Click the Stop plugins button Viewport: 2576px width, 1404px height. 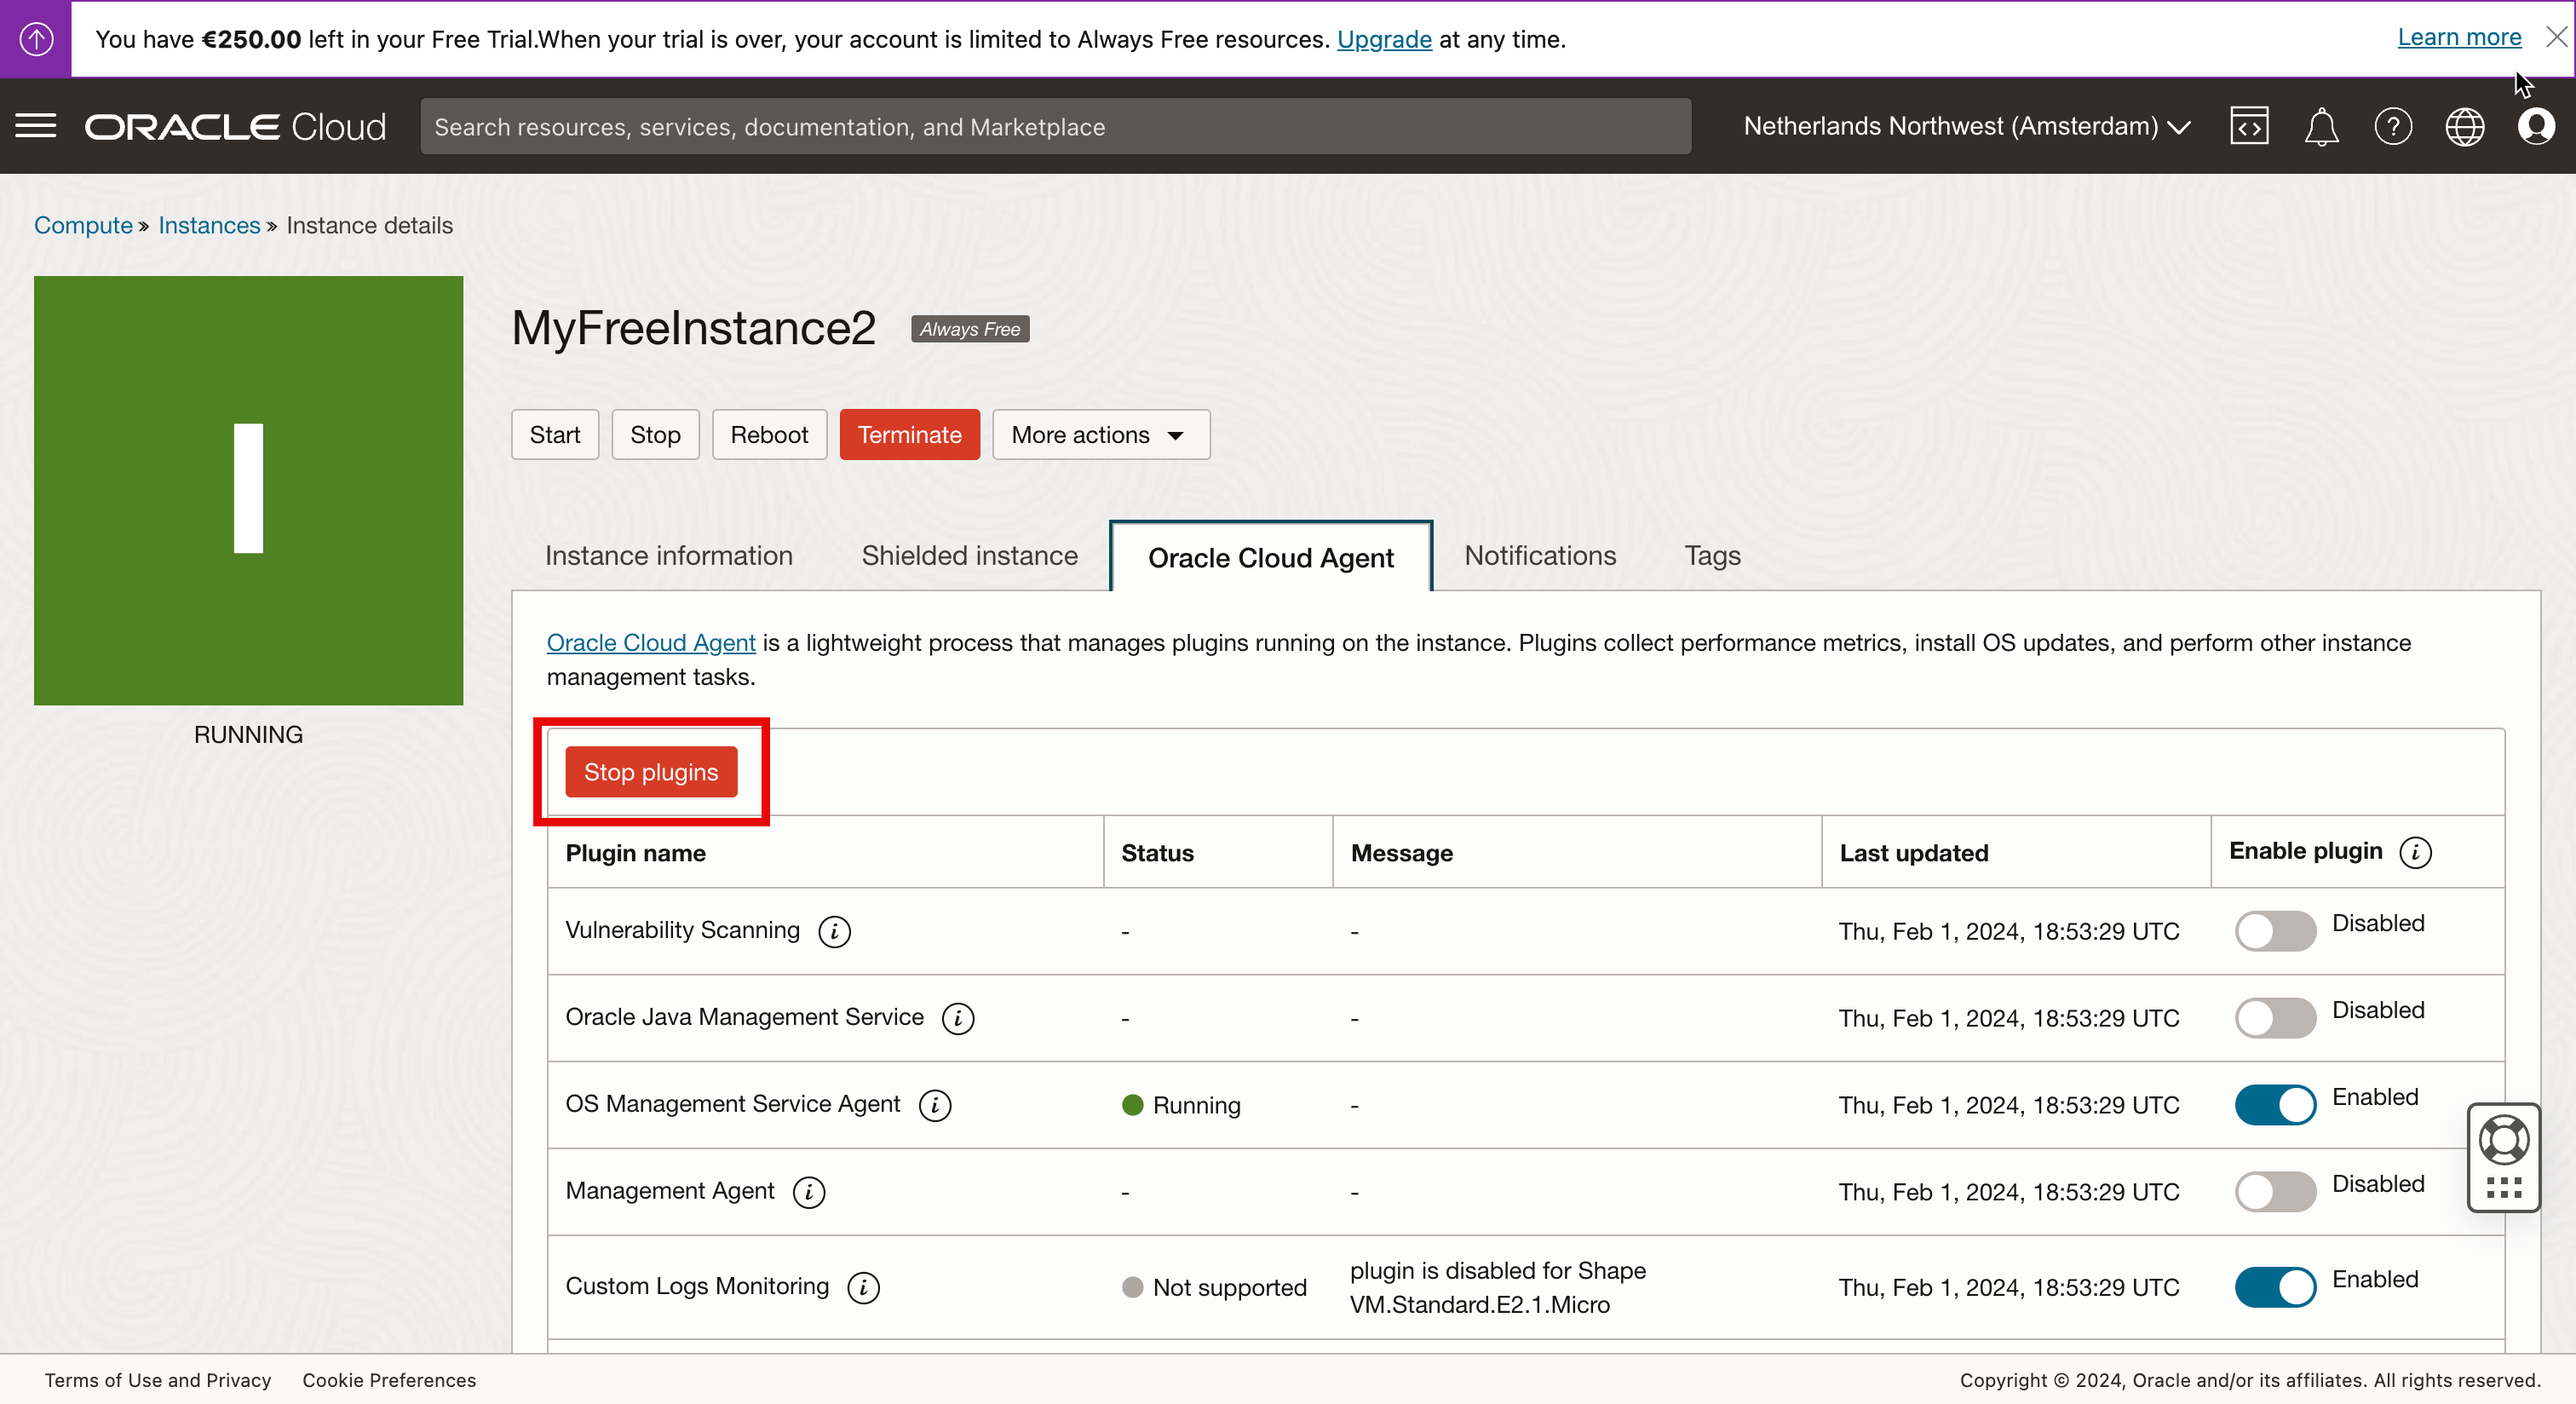pyautogui.click(x=651, y=772)
